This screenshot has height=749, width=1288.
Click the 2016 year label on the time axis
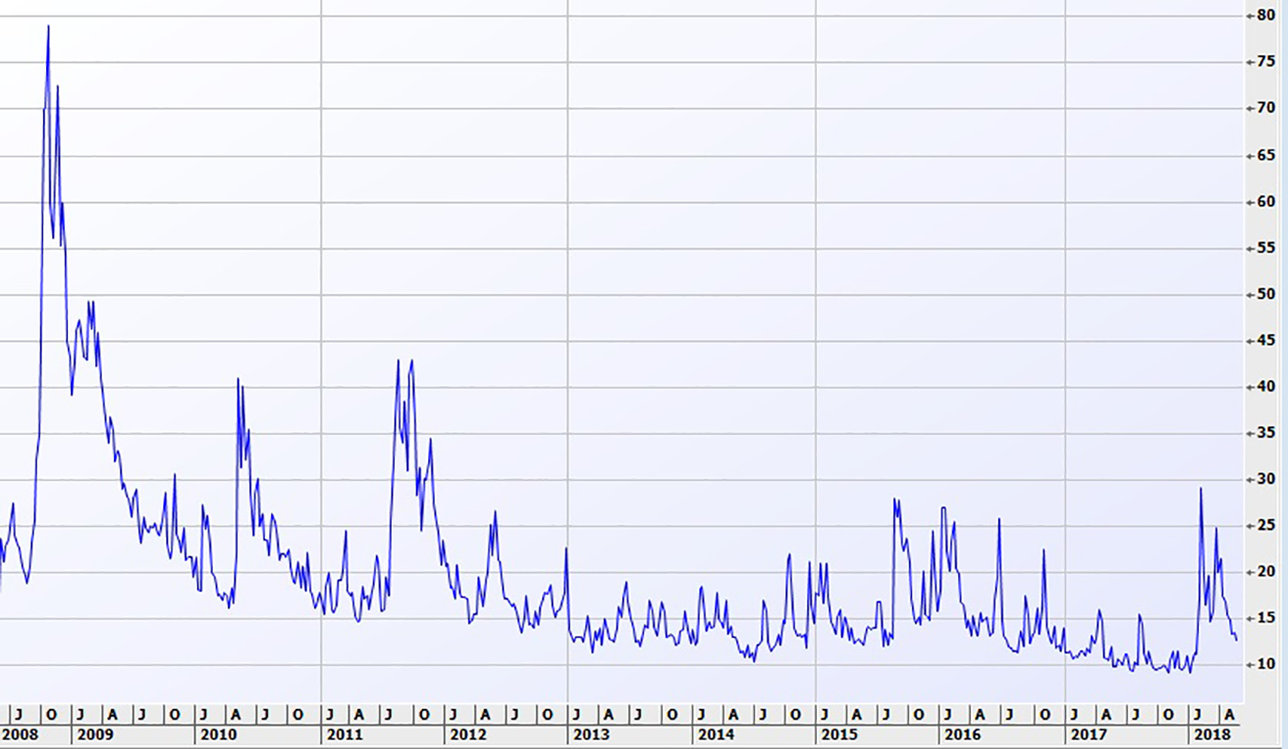[963, 734]
